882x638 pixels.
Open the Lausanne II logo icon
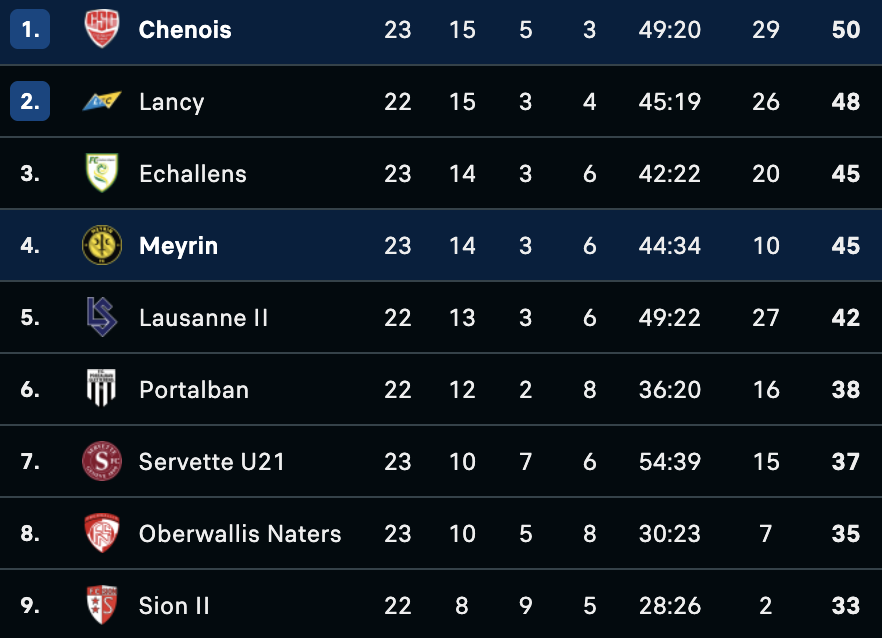(101, 317)
